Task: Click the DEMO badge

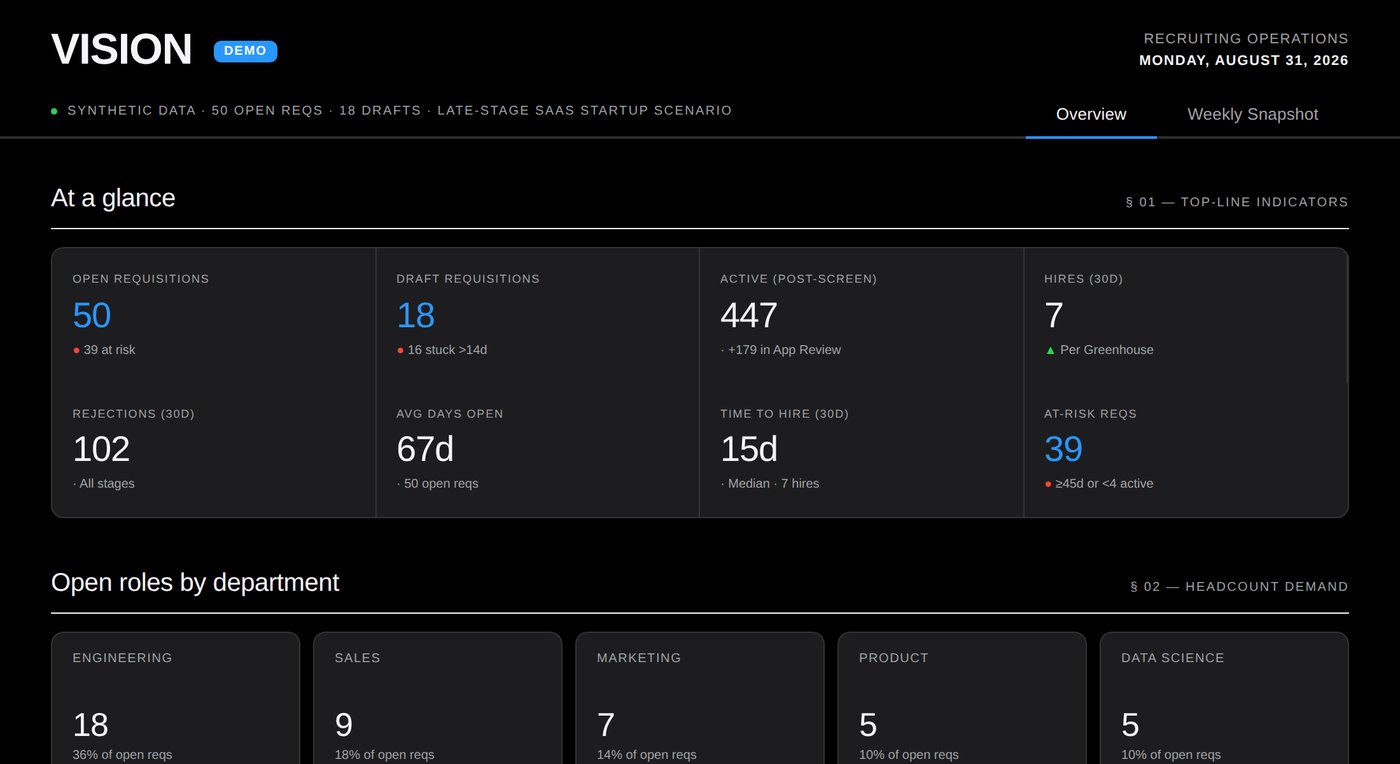Action: [245, 51]
